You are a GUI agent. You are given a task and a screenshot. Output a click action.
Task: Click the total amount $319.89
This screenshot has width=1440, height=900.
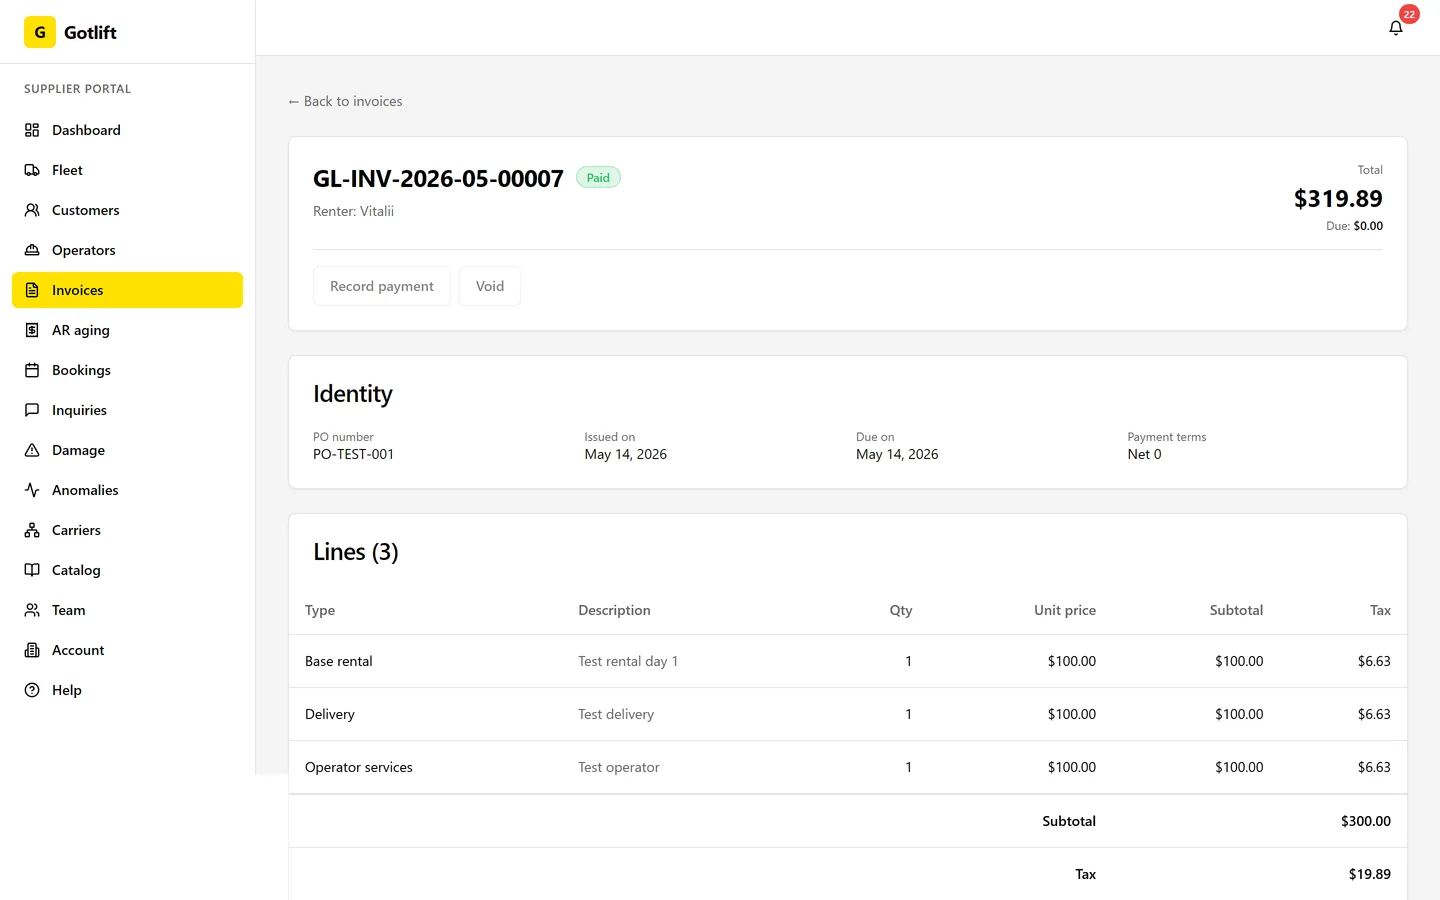click(1338, 199)
